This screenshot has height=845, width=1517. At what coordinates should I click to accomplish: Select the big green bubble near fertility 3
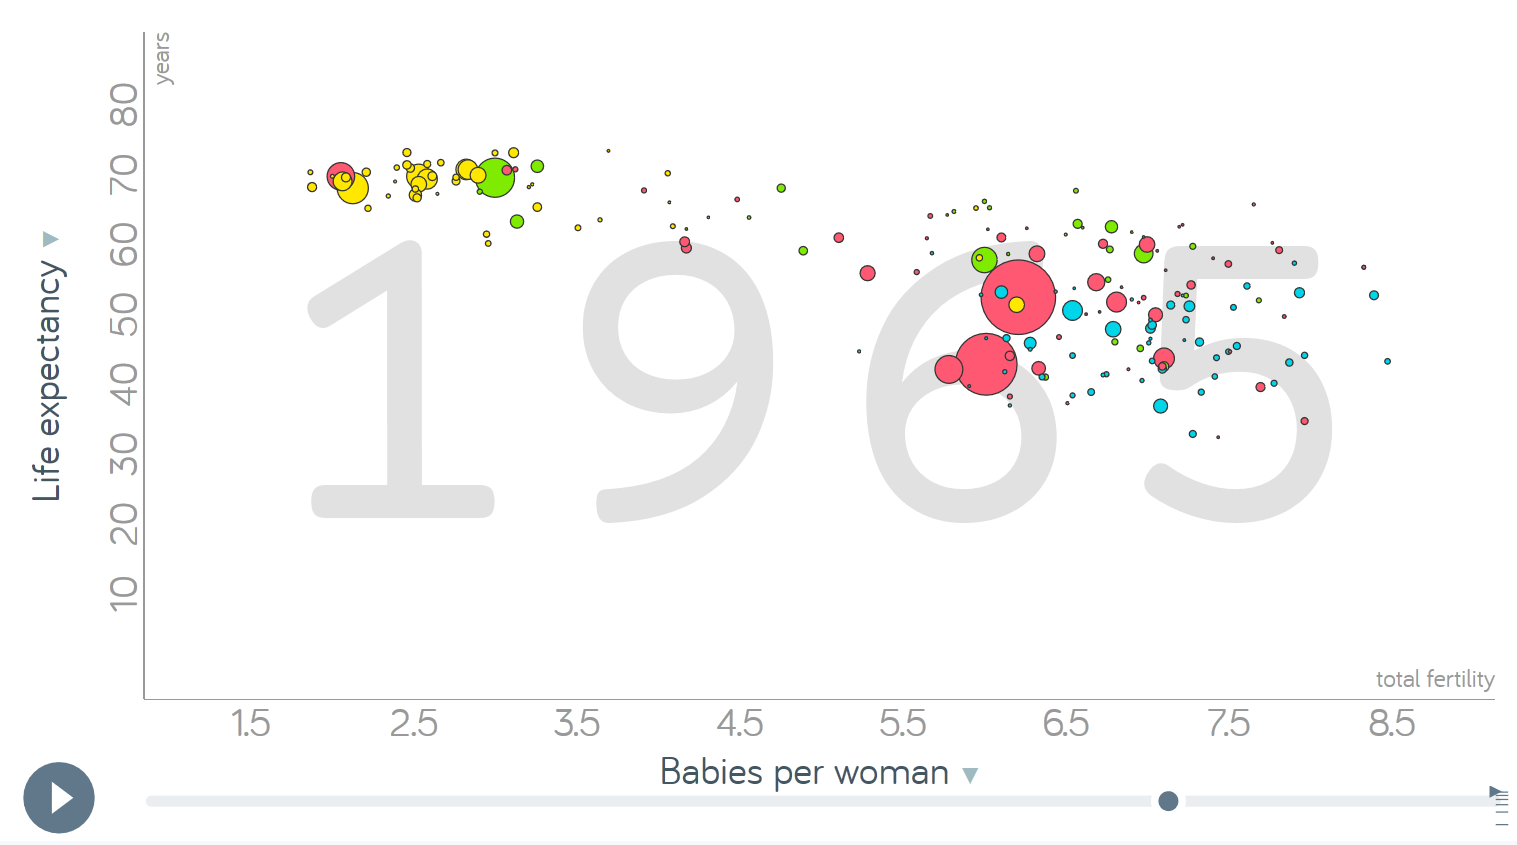tap(495, 176)
